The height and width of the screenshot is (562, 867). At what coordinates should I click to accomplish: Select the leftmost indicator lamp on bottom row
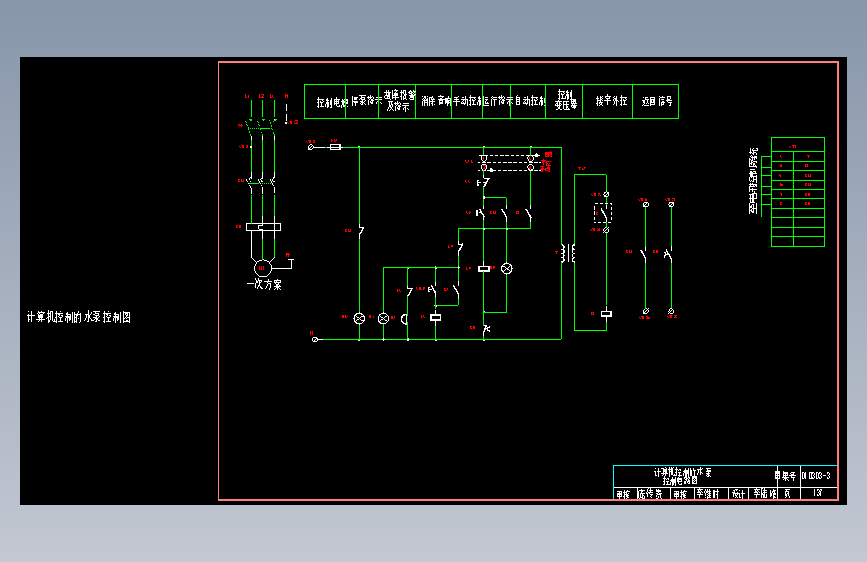coord(359,319)
